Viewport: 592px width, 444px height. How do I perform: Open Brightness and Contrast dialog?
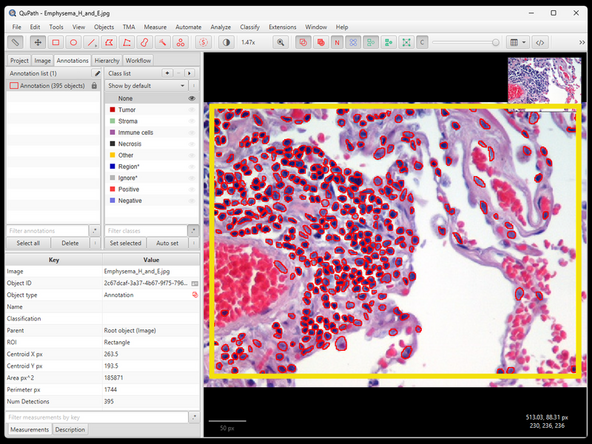(226, 42)
